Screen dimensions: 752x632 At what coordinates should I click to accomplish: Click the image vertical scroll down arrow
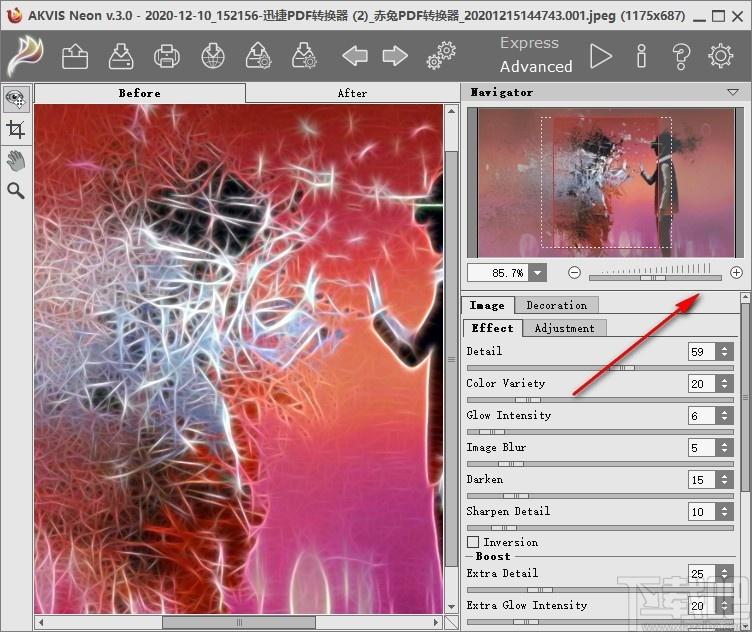(x=451, y=607)
